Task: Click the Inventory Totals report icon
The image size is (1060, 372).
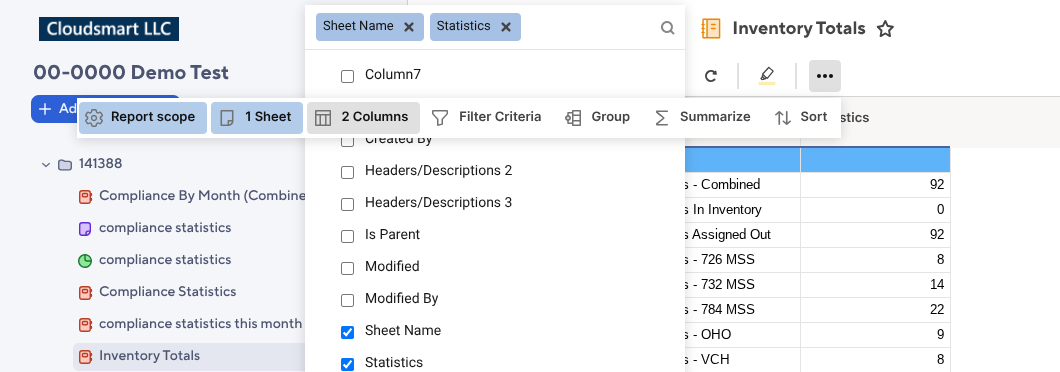Action: (710, 28)
